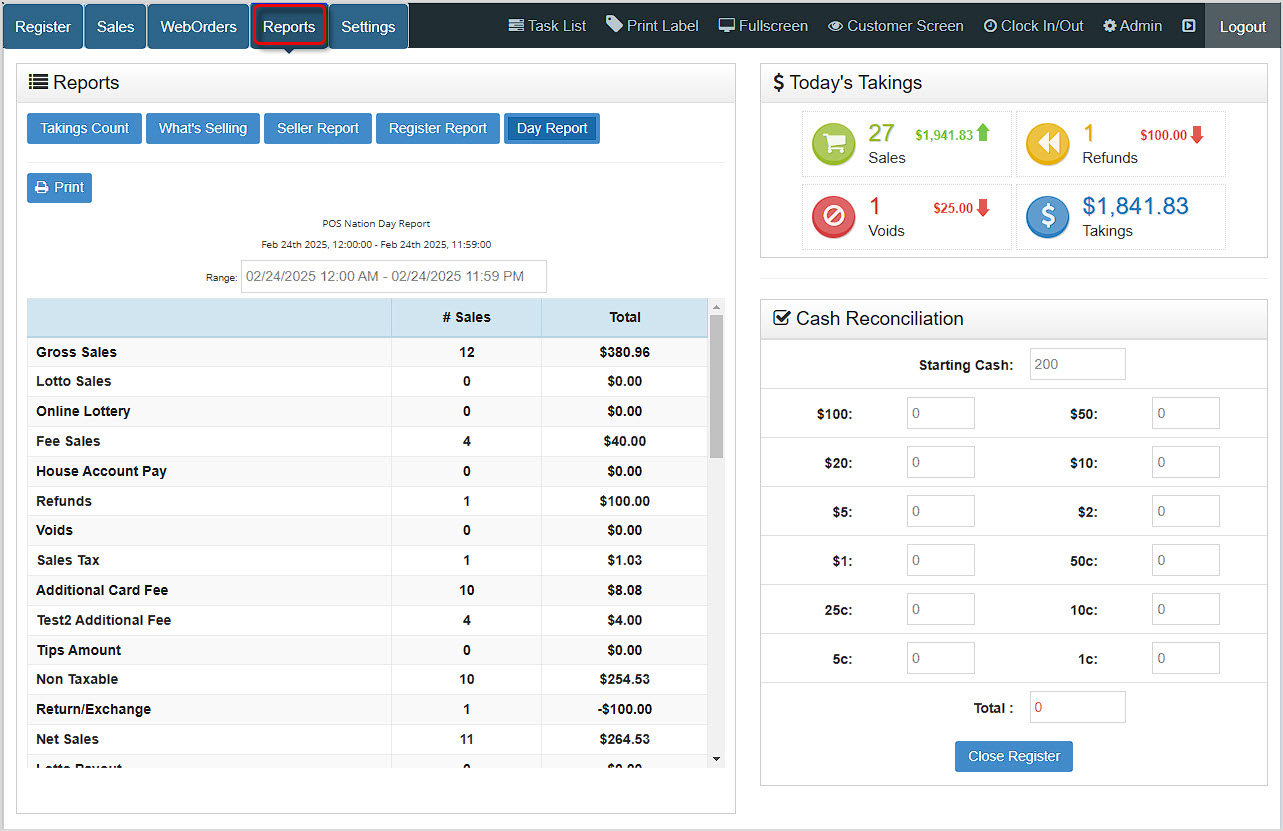Click the Starting Cash input field
This screenshot has height=831, width=1283.
pos(1077,363)
